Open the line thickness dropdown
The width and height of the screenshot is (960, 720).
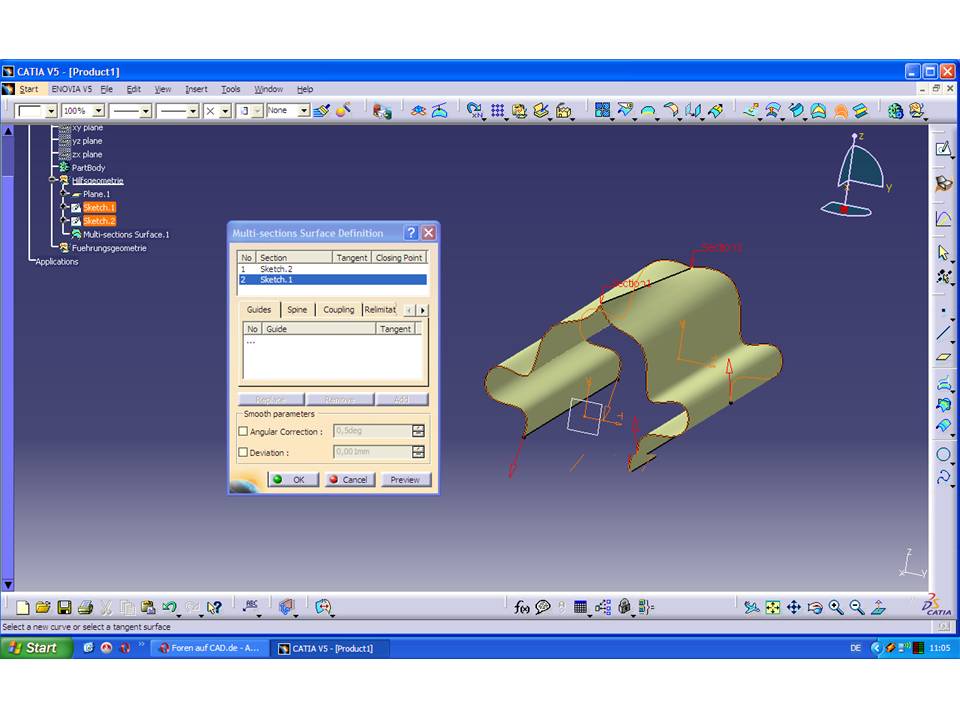pyautogui.click(x=145, y=111)
